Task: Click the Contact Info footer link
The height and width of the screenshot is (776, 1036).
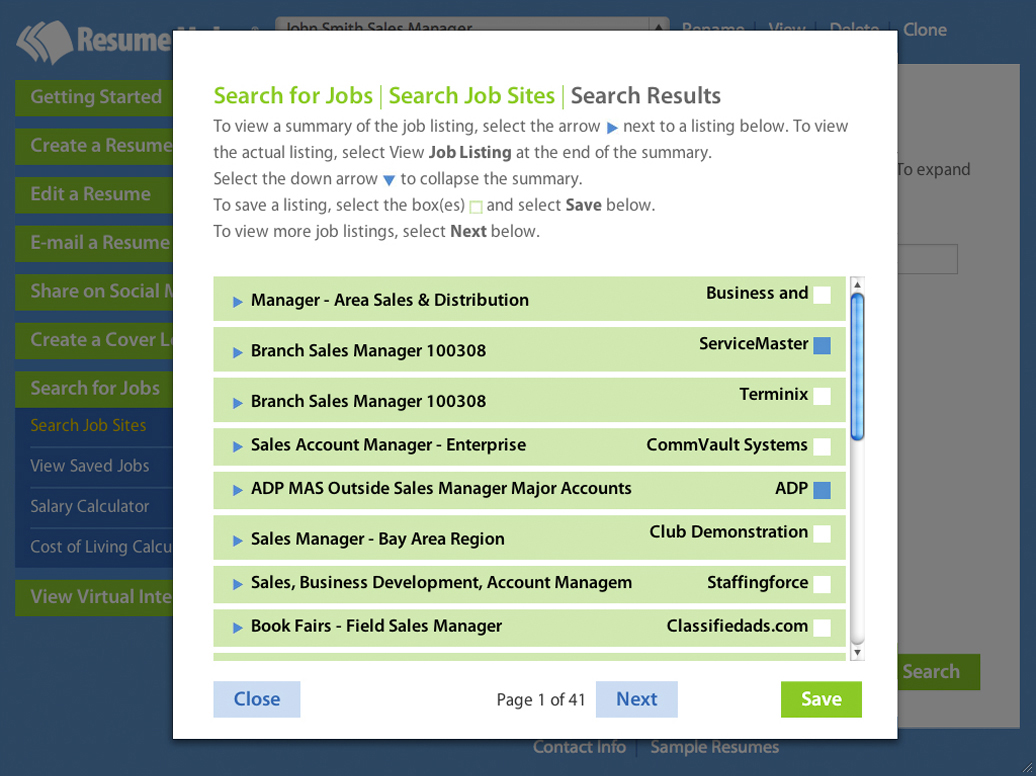Action: click(x=580, y=747)
